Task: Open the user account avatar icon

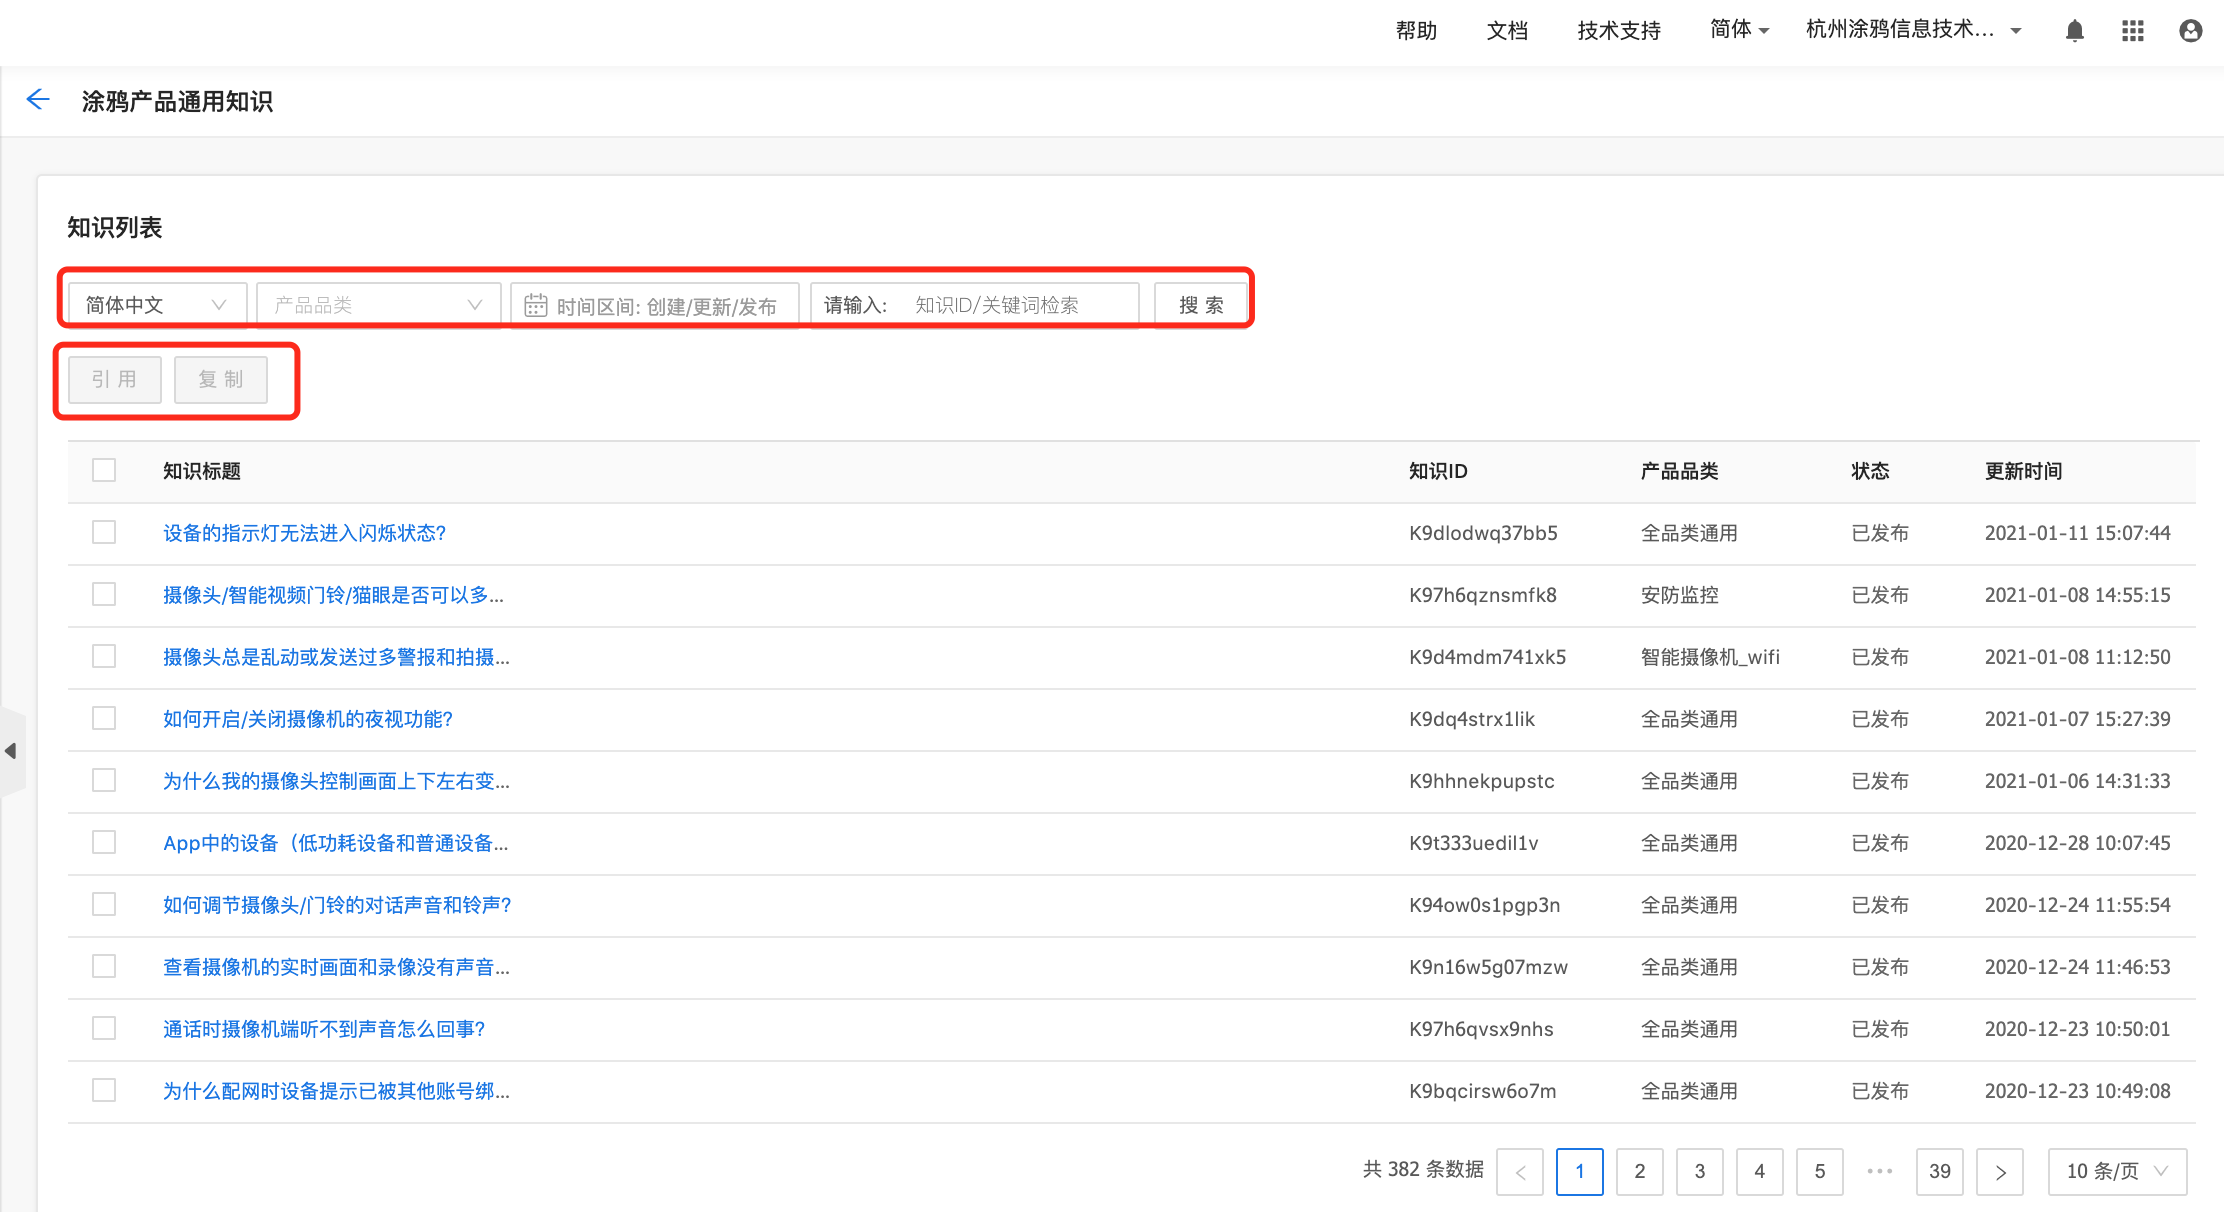Action: click(x=2191, y=31)
